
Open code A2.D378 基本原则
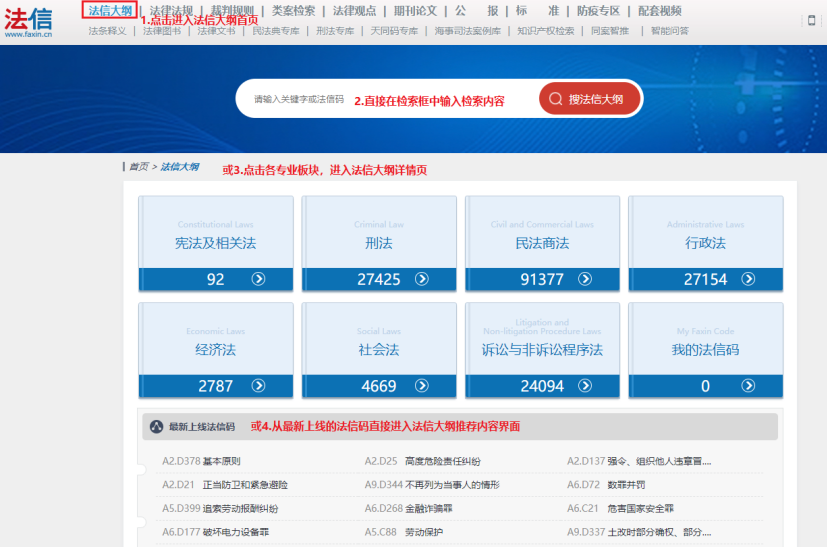[201, 461]
